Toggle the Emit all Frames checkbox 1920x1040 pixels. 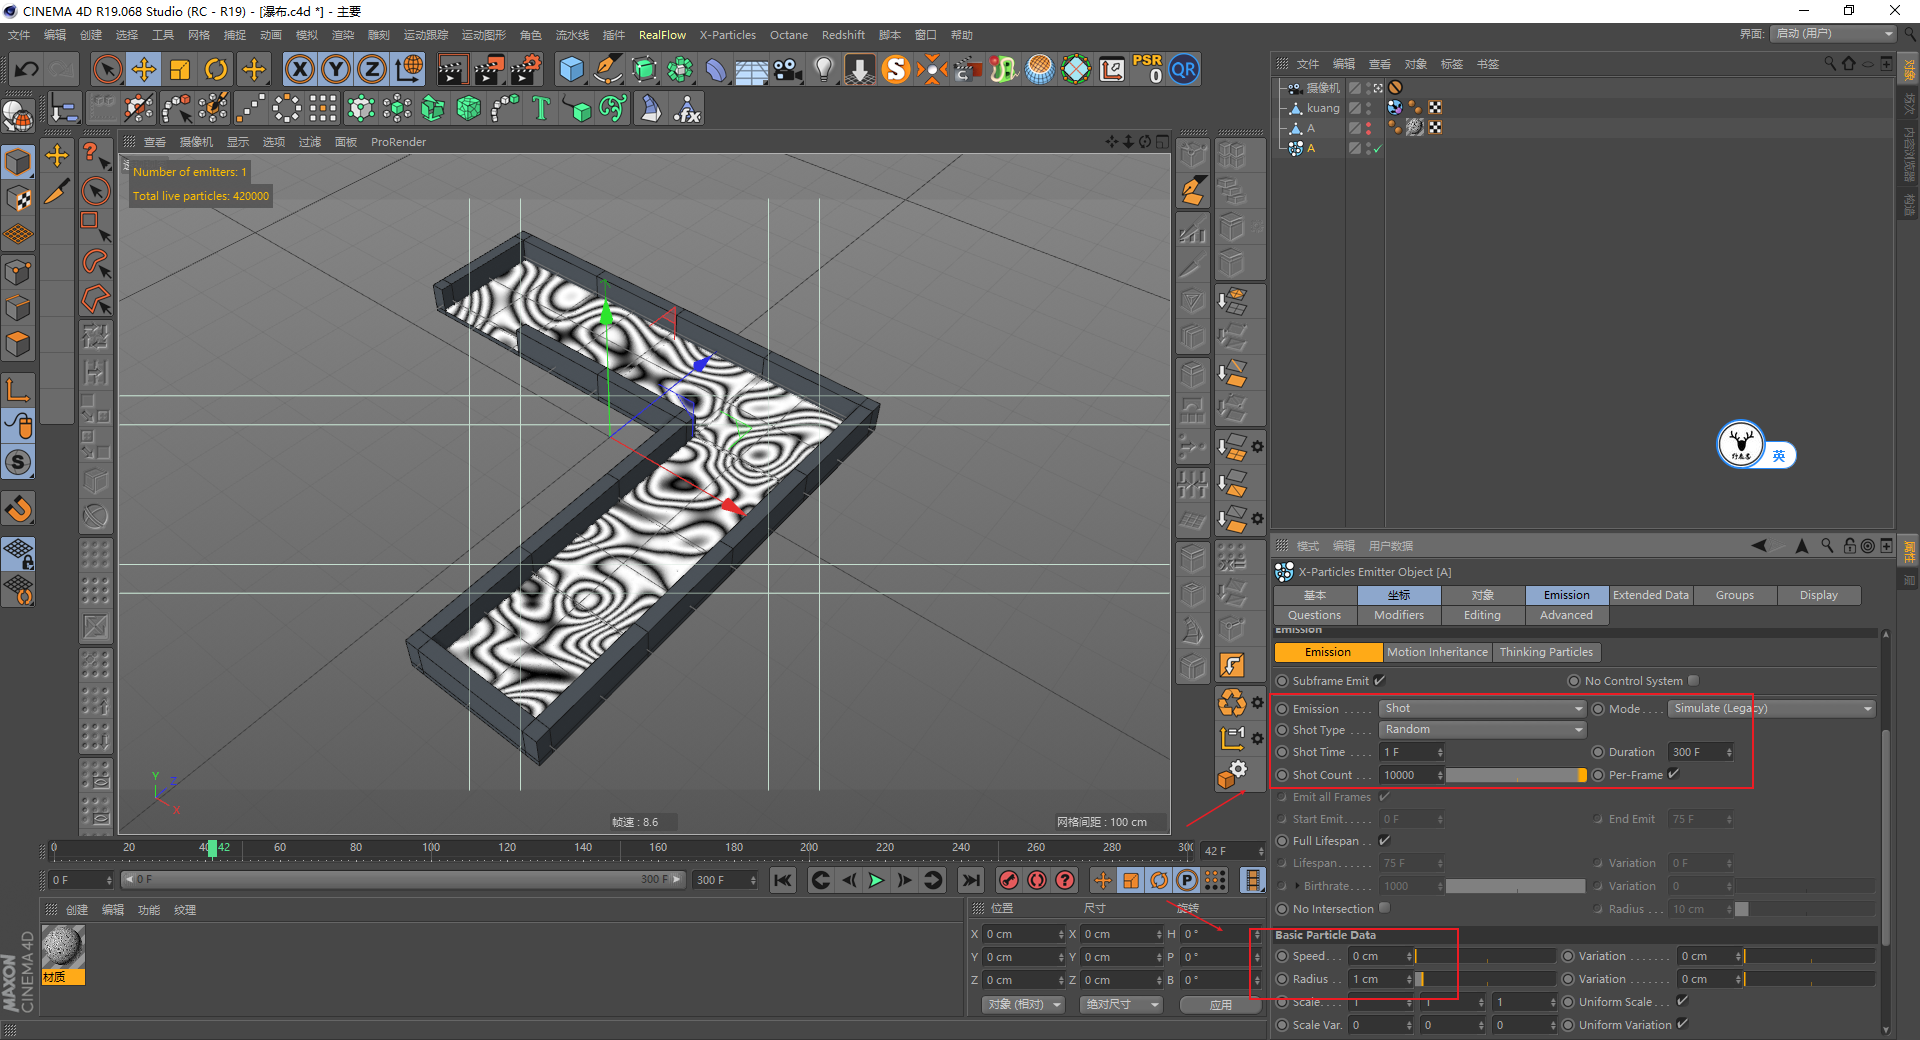[x=1385, y=796]
